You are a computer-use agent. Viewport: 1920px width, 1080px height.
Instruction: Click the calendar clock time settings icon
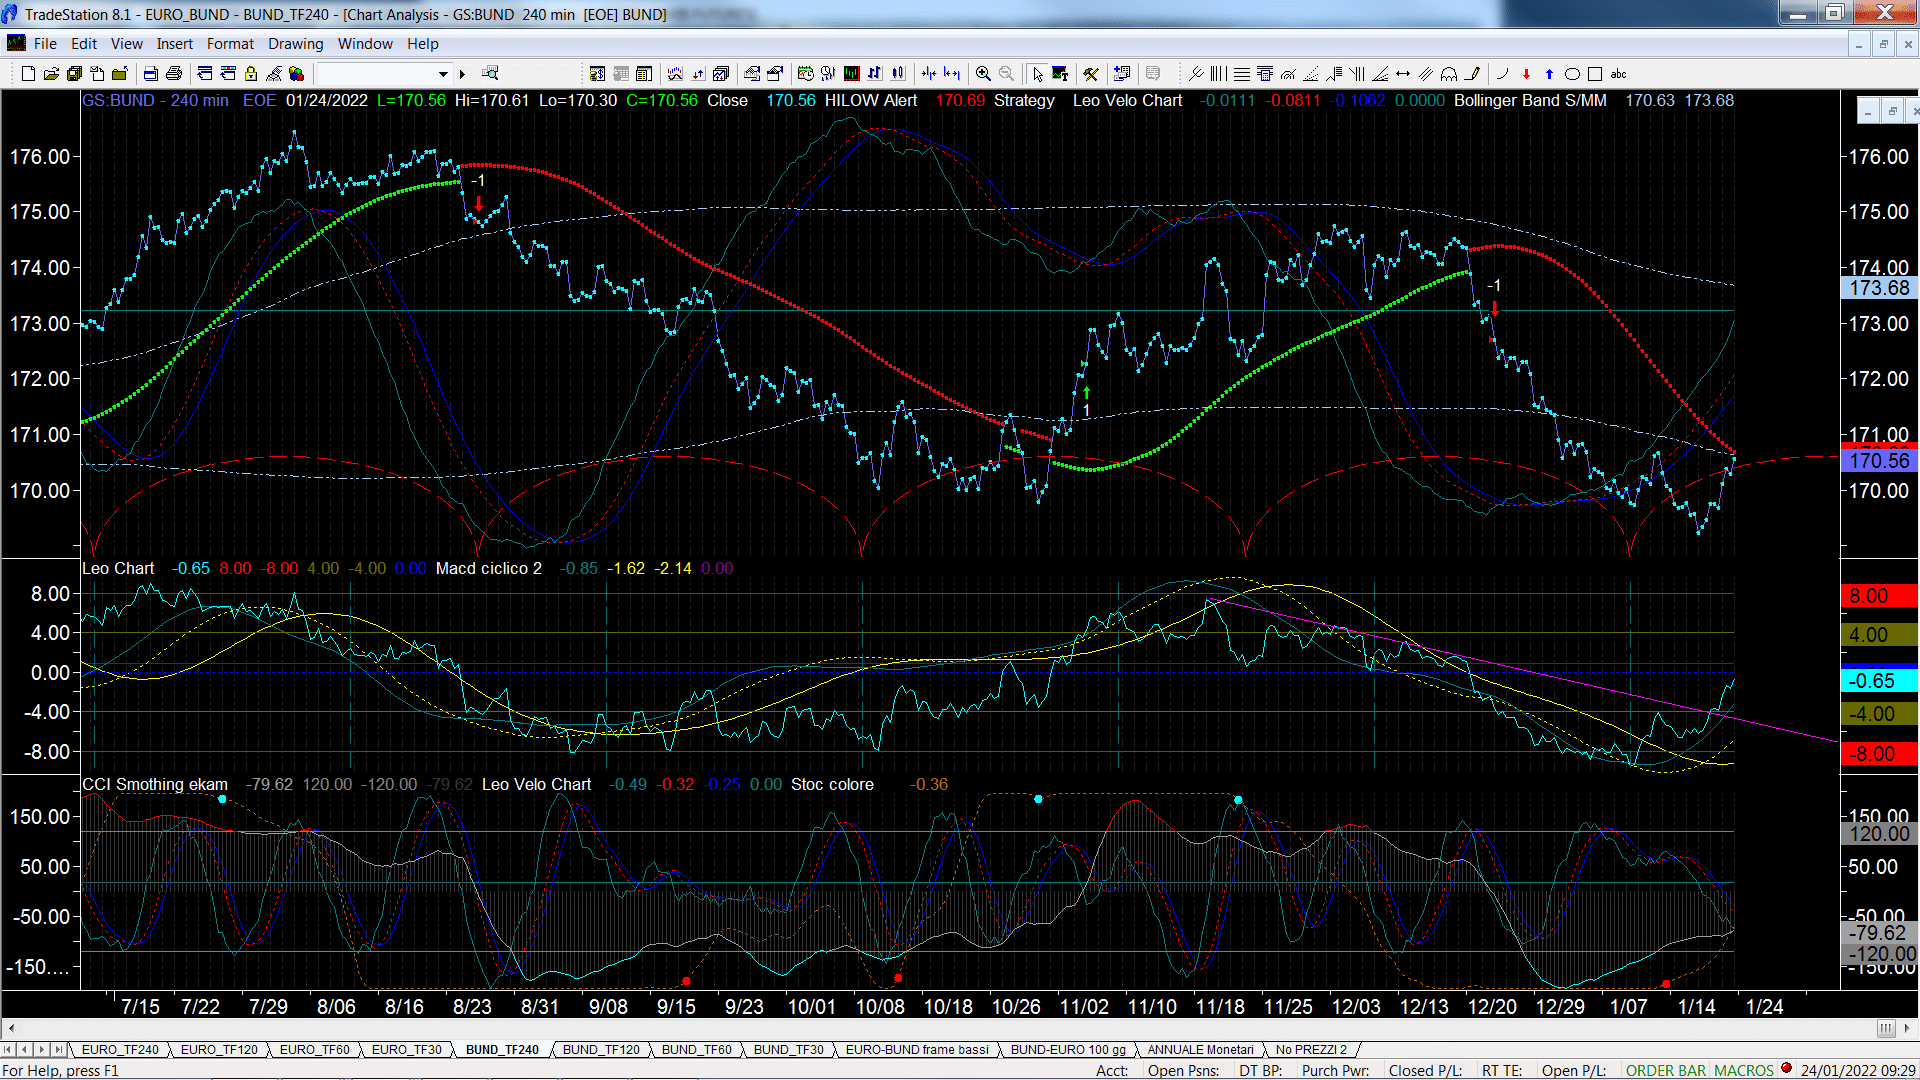(806, 74)
